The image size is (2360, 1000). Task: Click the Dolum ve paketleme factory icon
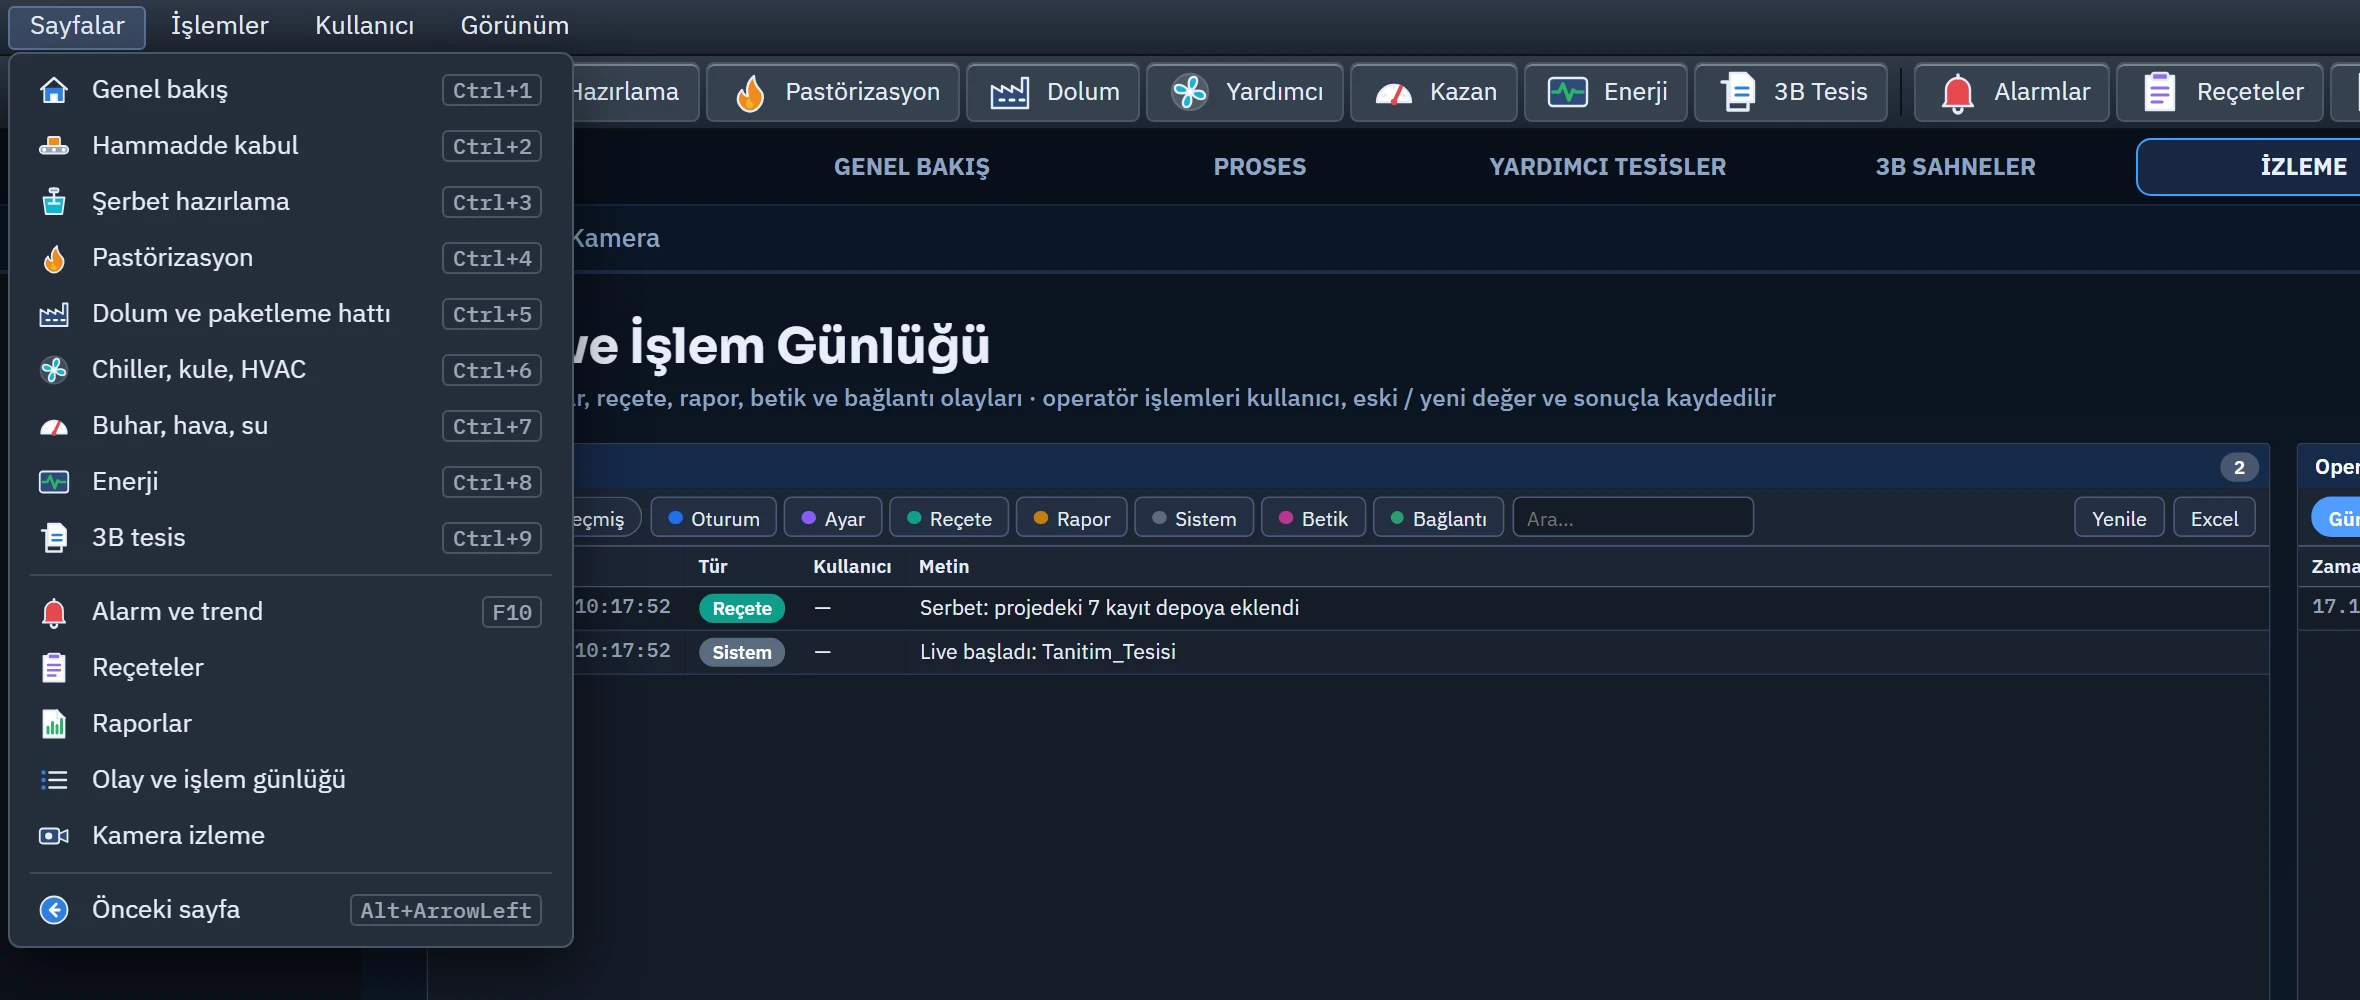pyautogui.click(x=54, y=314)
